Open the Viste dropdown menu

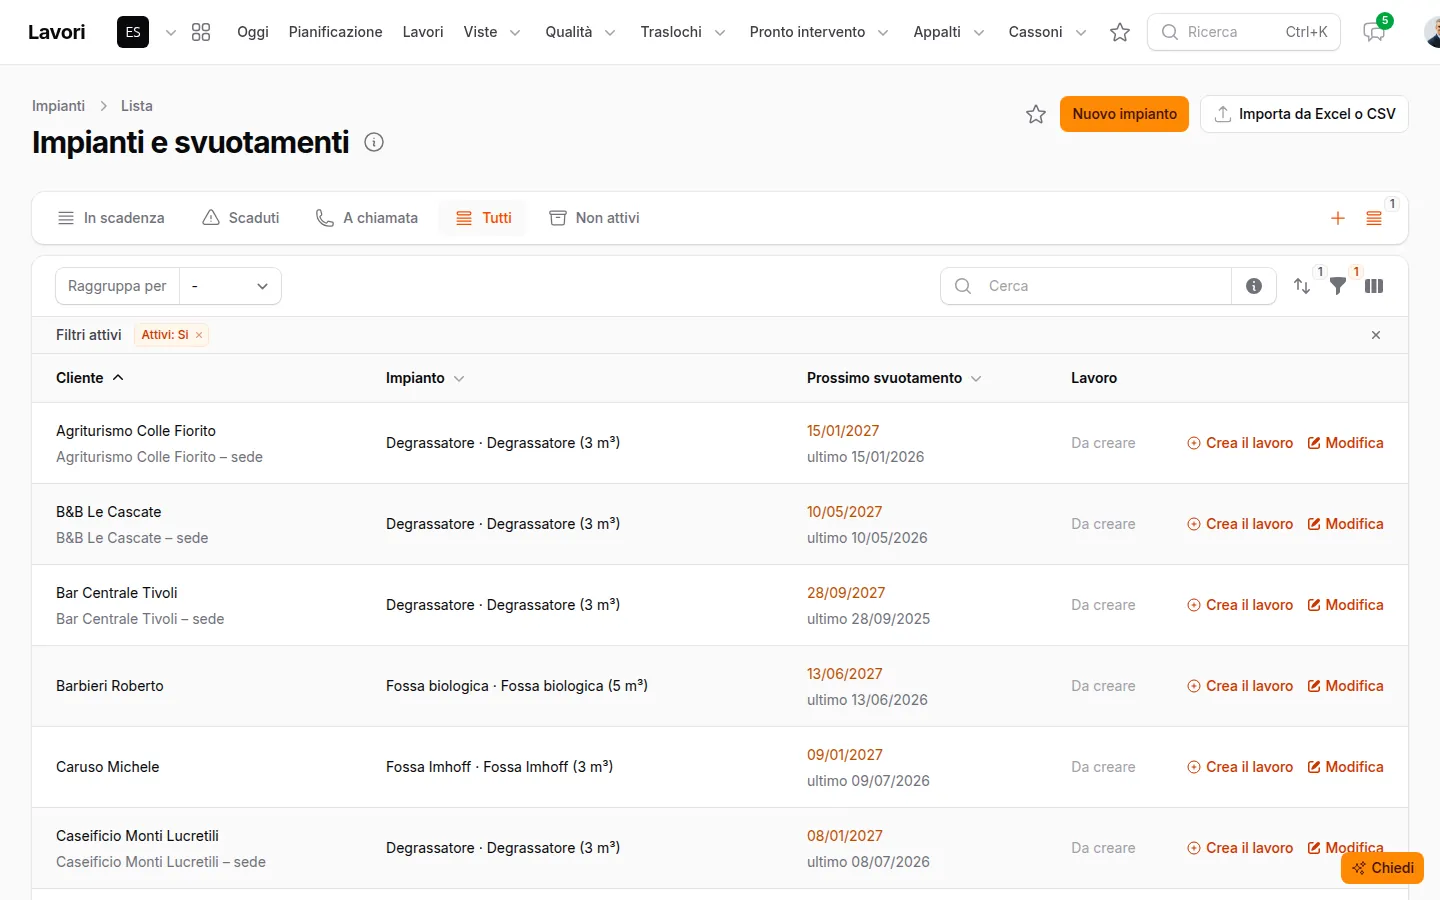pos(492,32)
